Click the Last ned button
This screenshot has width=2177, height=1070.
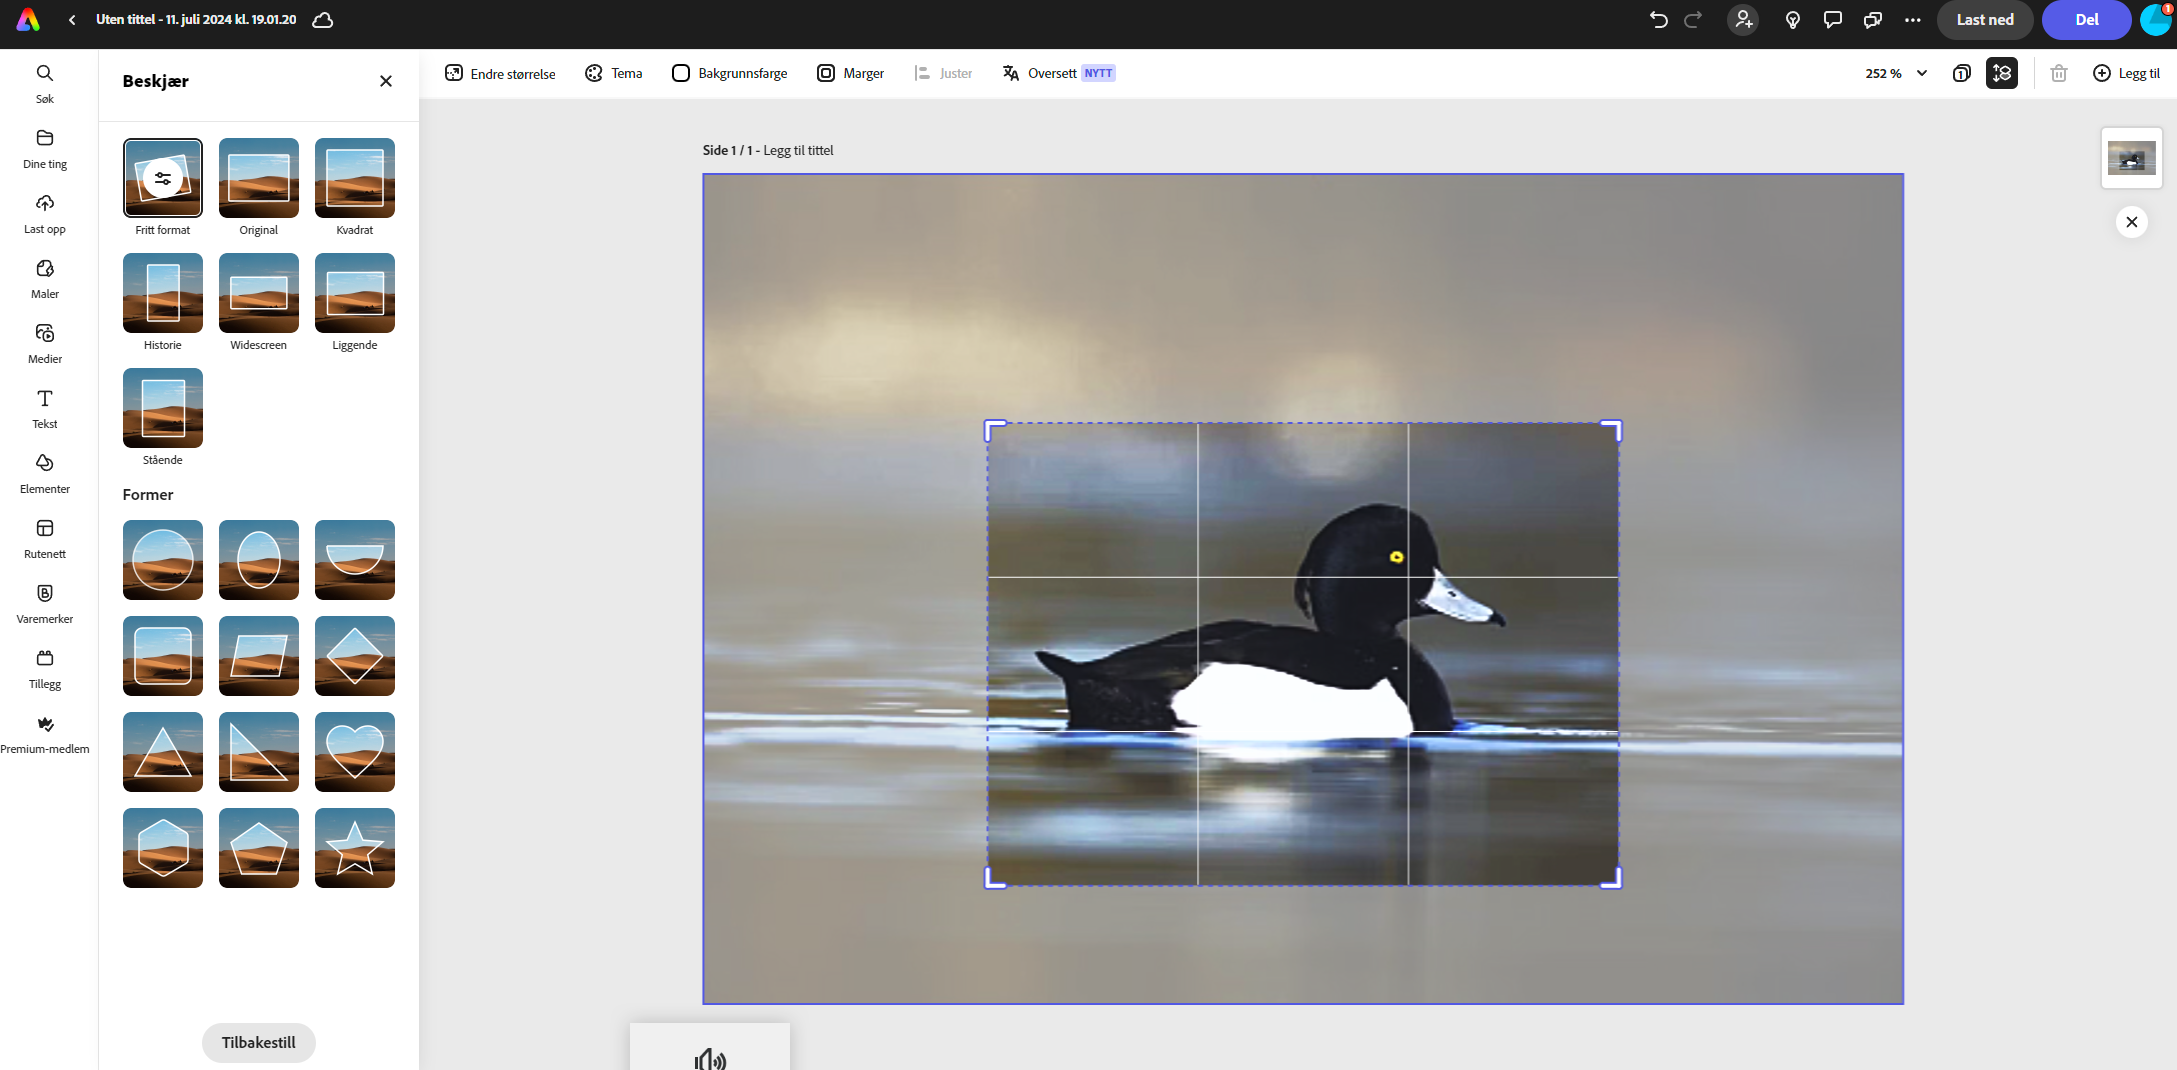(x=1984, y=20)
